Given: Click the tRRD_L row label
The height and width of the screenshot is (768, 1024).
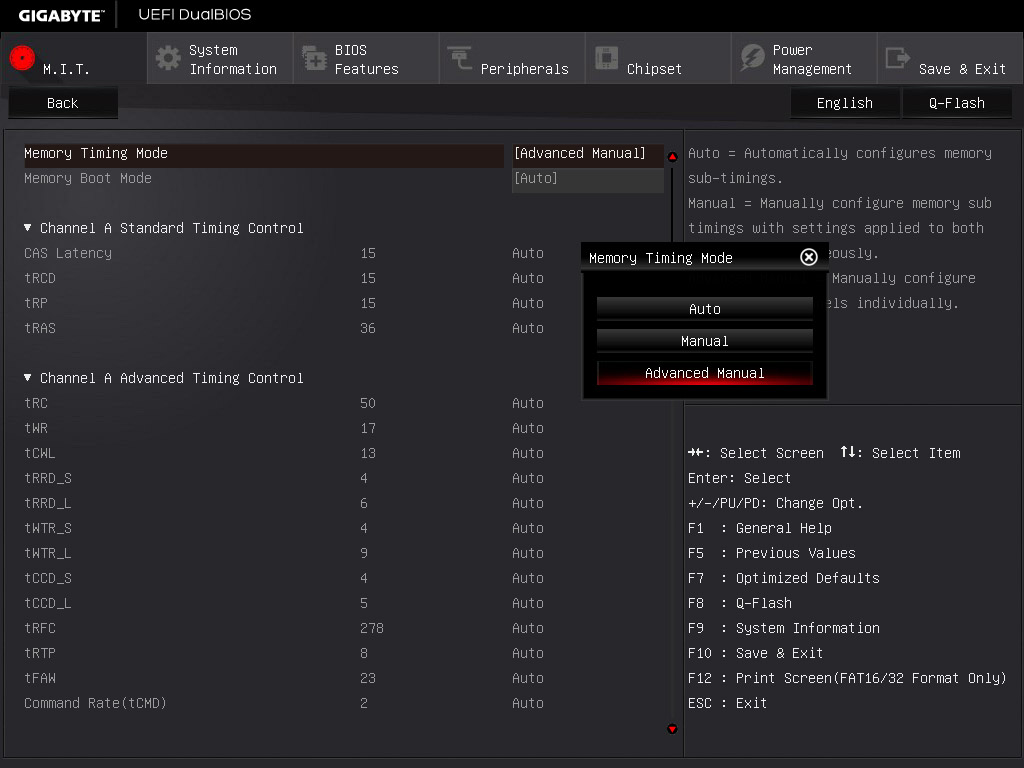Looking at the screenshot, I should (x=48, y=504).
